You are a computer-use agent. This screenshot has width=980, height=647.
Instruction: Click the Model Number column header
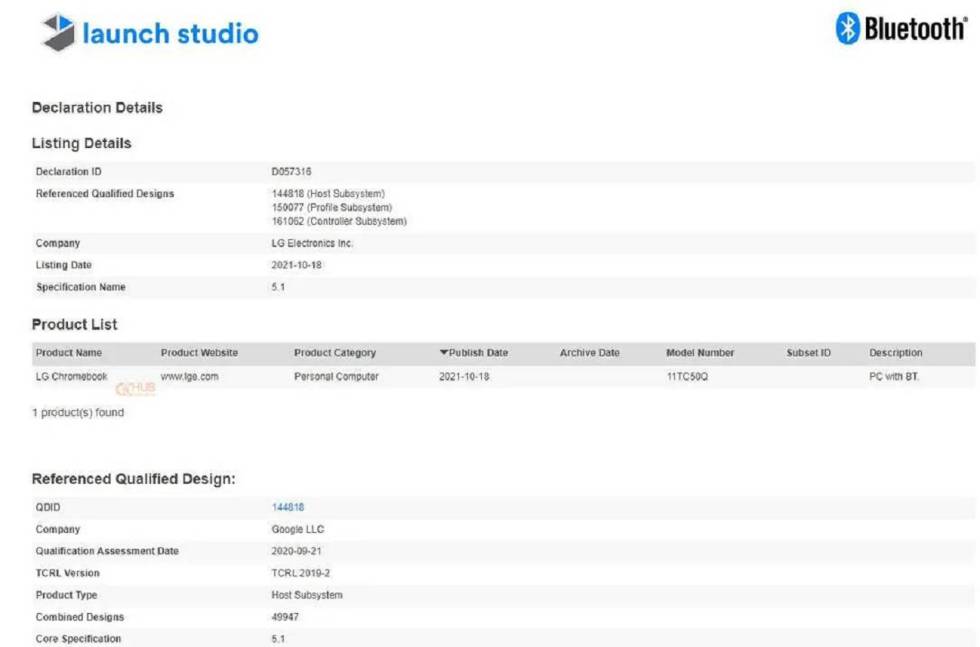pos(700,353)
